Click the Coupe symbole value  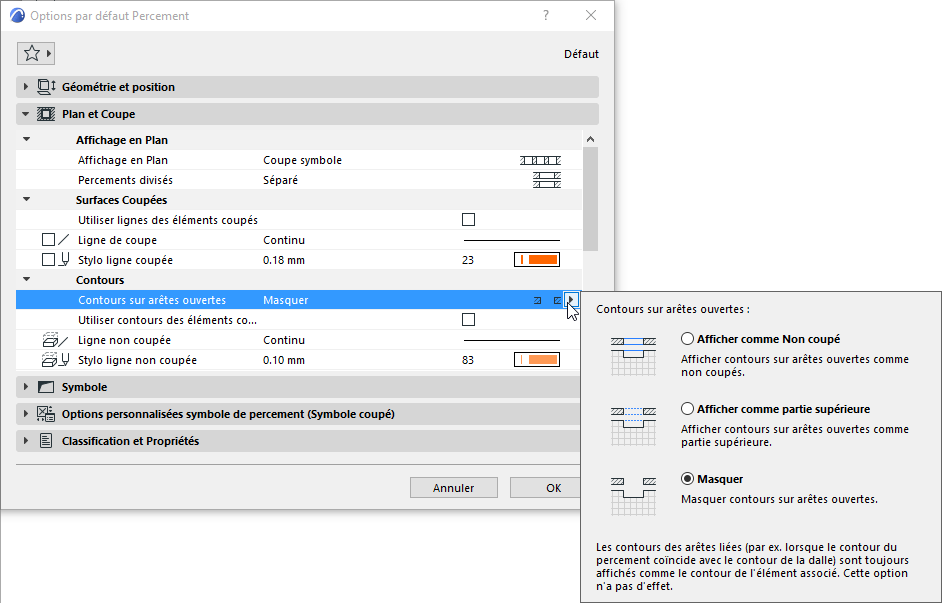coord(302,160)
